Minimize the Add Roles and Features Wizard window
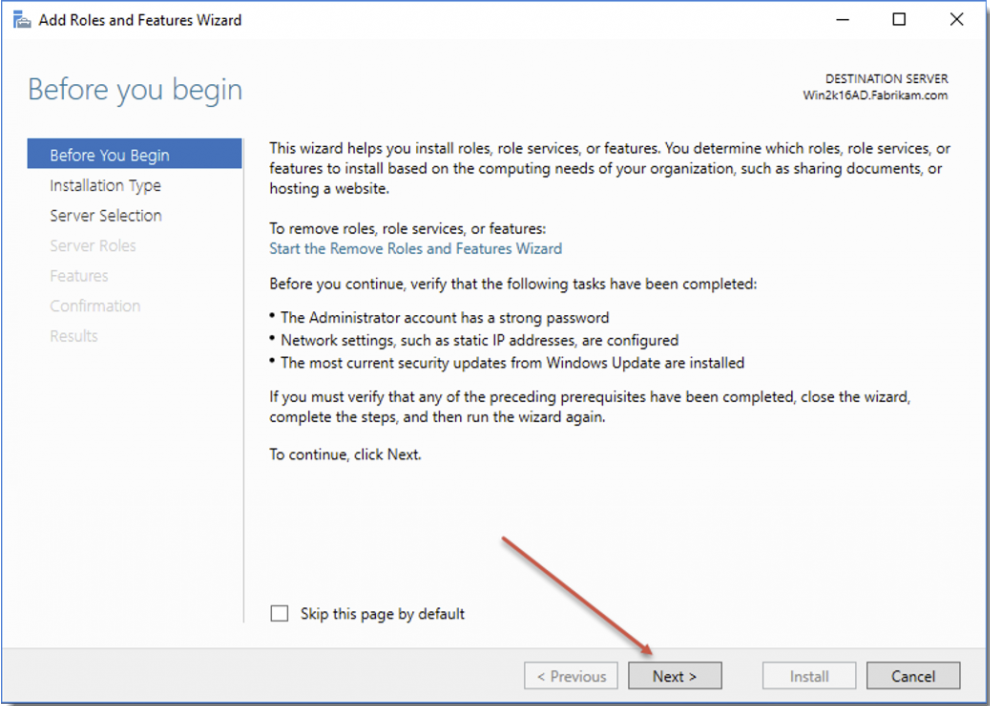 (x=842, y=20)
